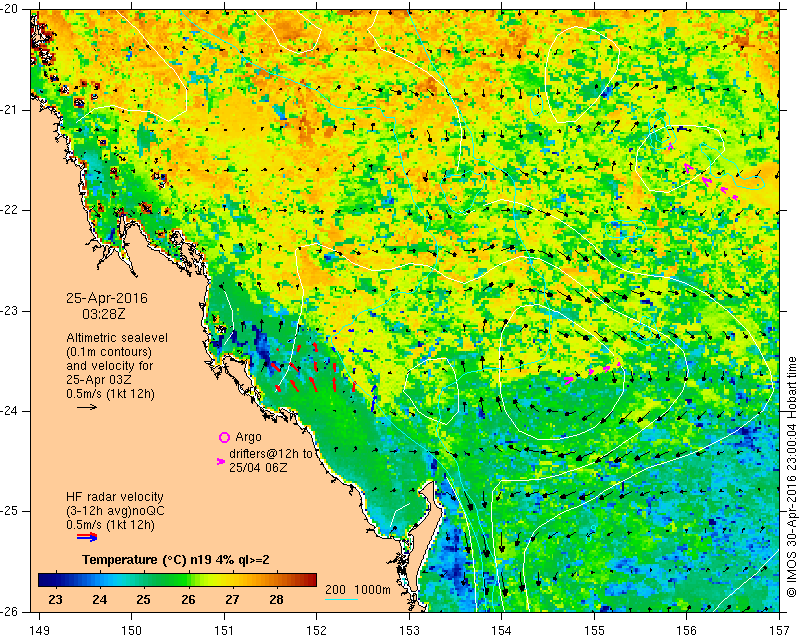Click the 'HF radar velocity' legend heading

coord(115,497)
